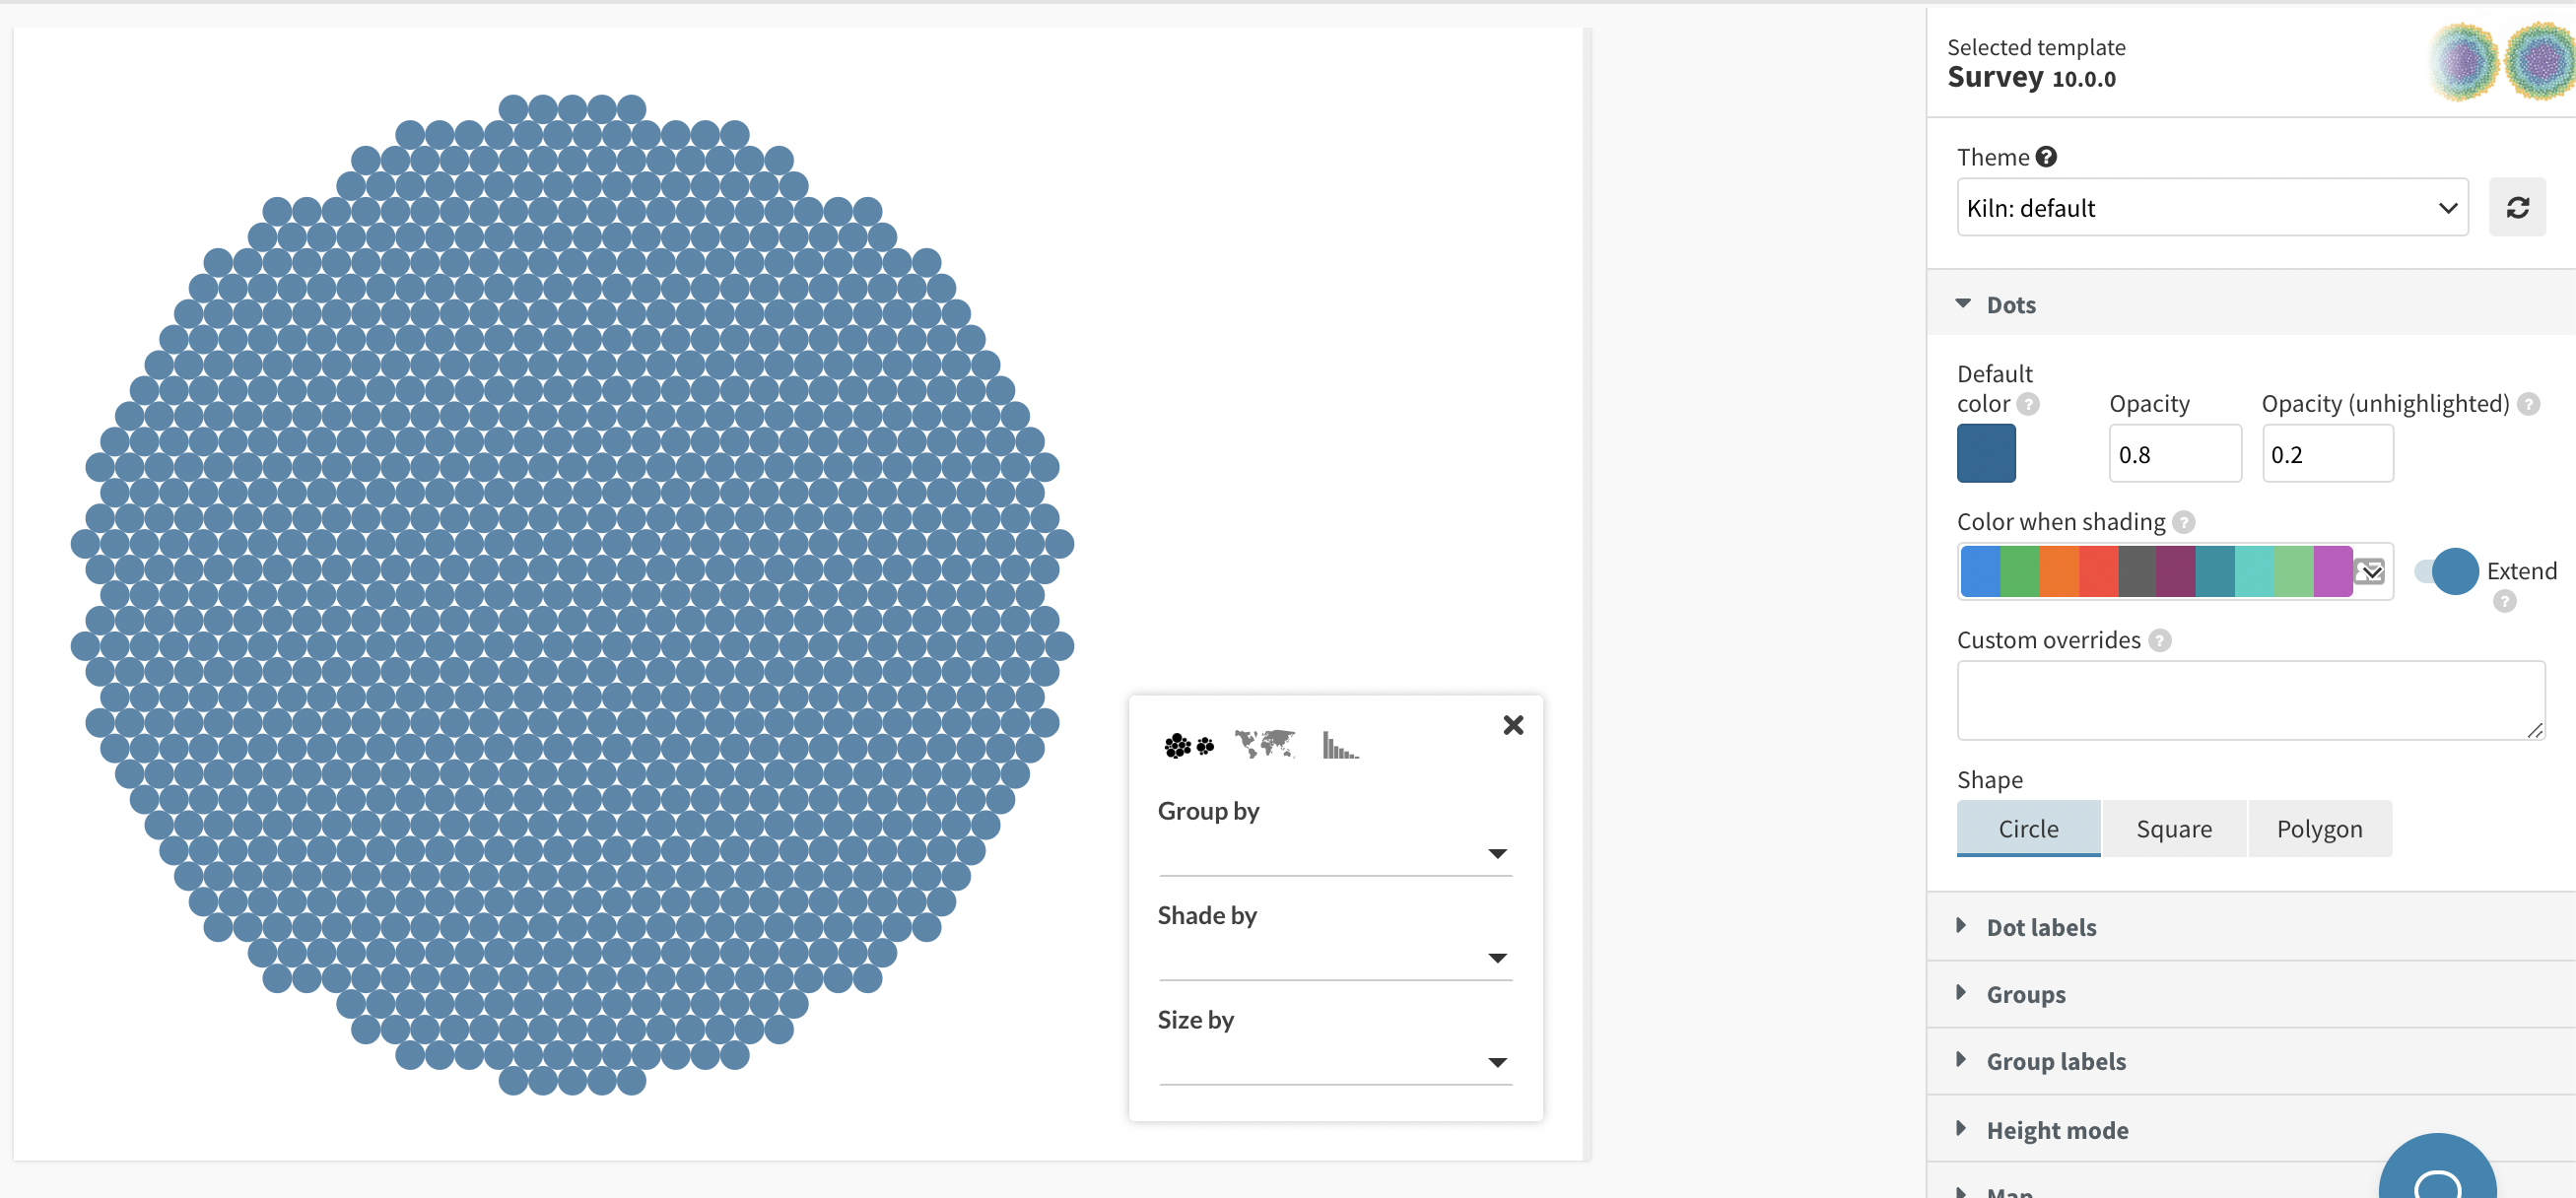Click help icon beside Color when shading

[x=2184, y=522]
